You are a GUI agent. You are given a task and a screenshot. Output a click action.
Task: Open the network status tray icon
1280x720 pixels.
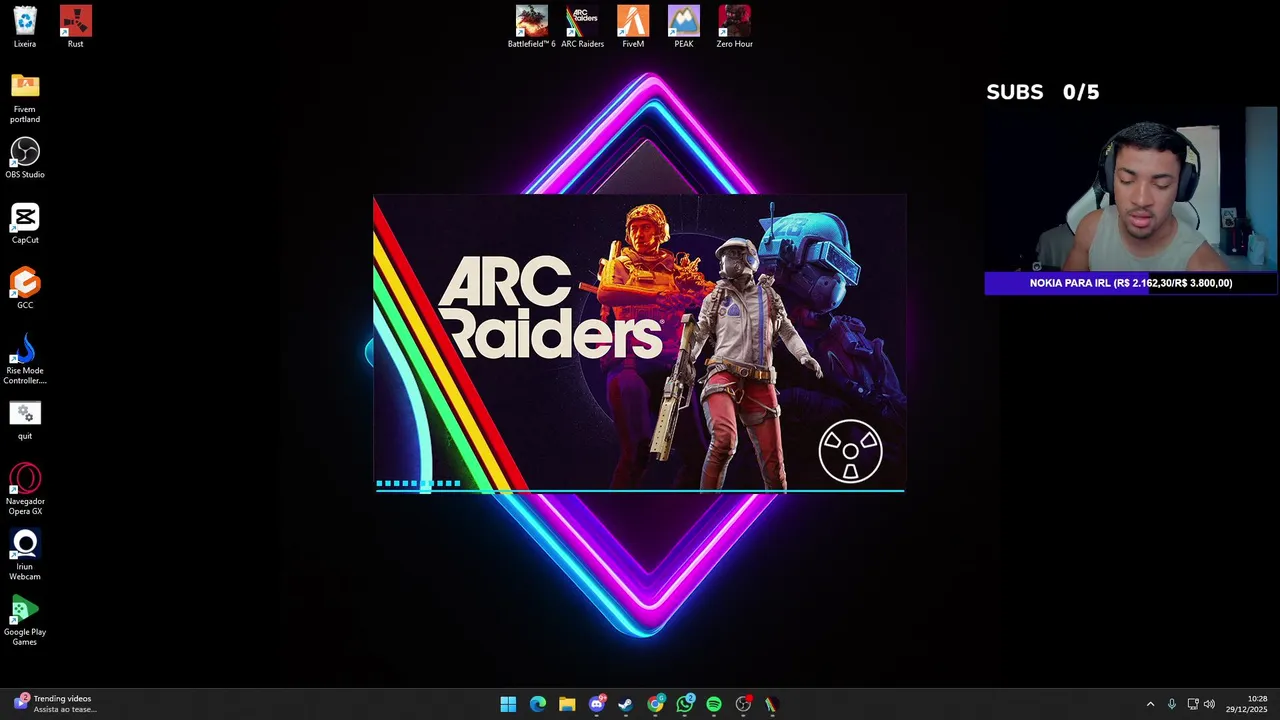[x=1193, y=704]
